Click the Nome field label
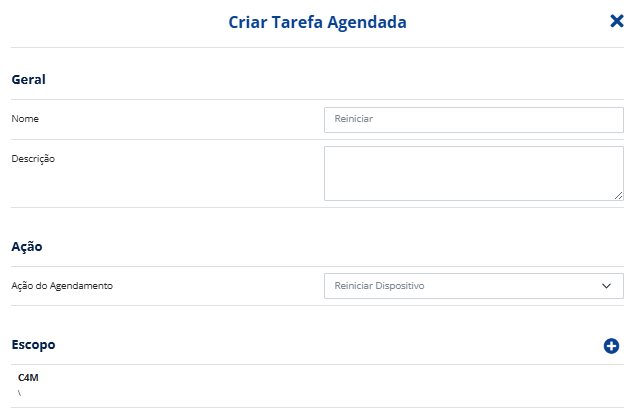 click(x=25, y=119)
